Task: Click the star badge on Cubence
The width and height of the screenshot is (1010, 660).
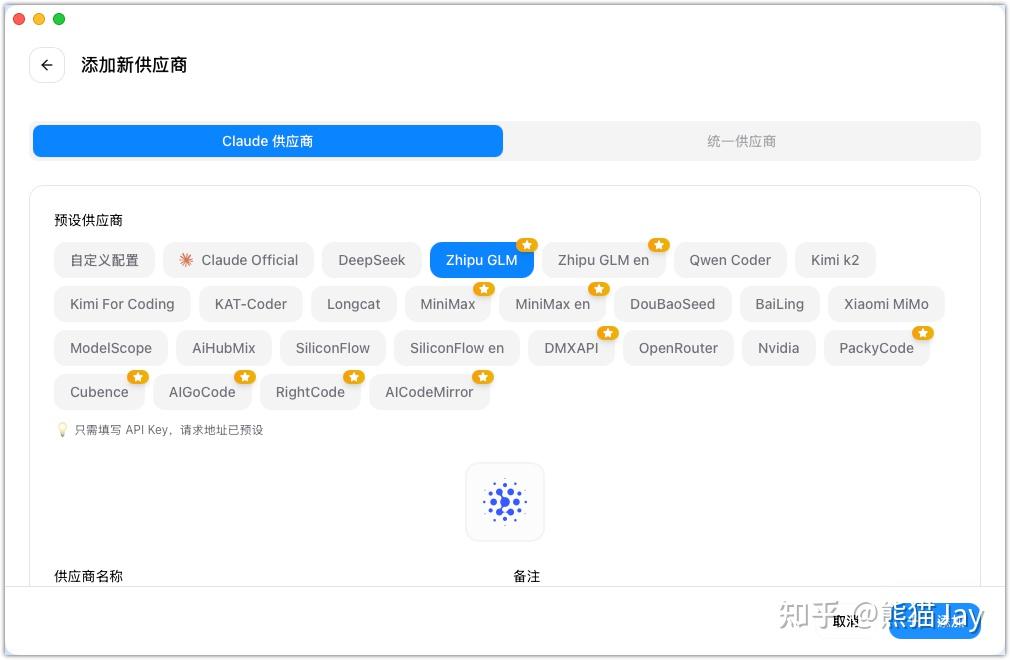Action: click(x=138, y=377)
